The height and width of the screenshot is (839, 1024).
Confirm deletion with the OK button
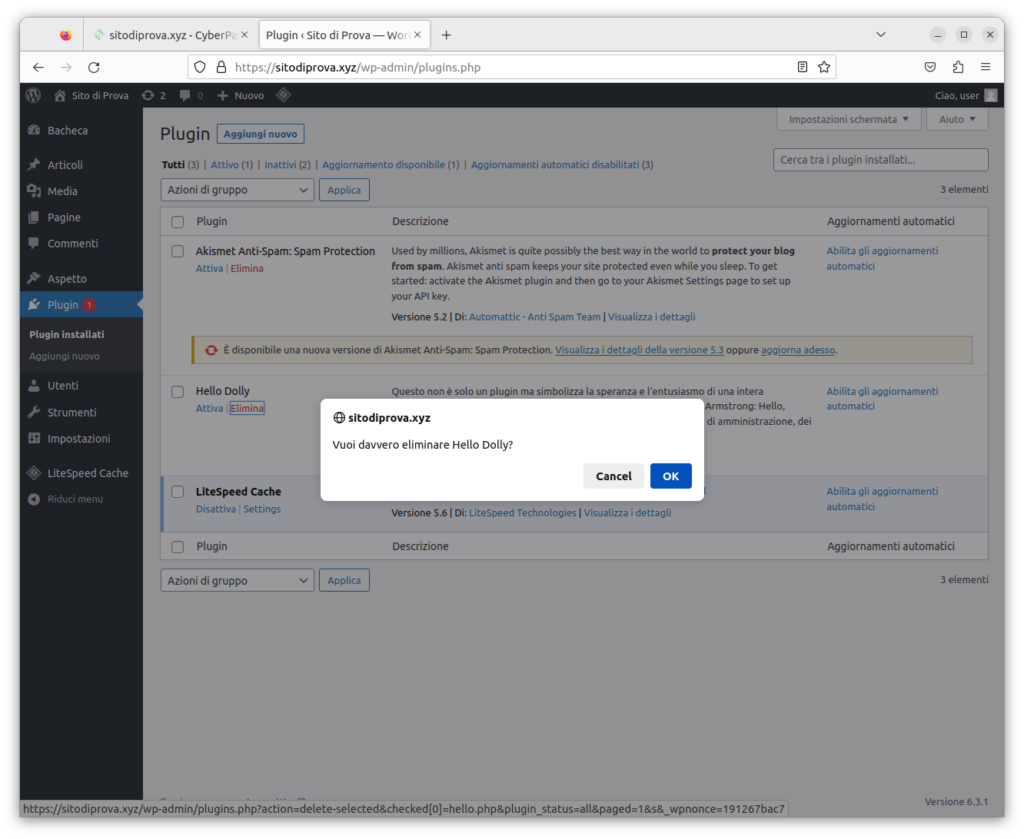click(x=671, y=477)
